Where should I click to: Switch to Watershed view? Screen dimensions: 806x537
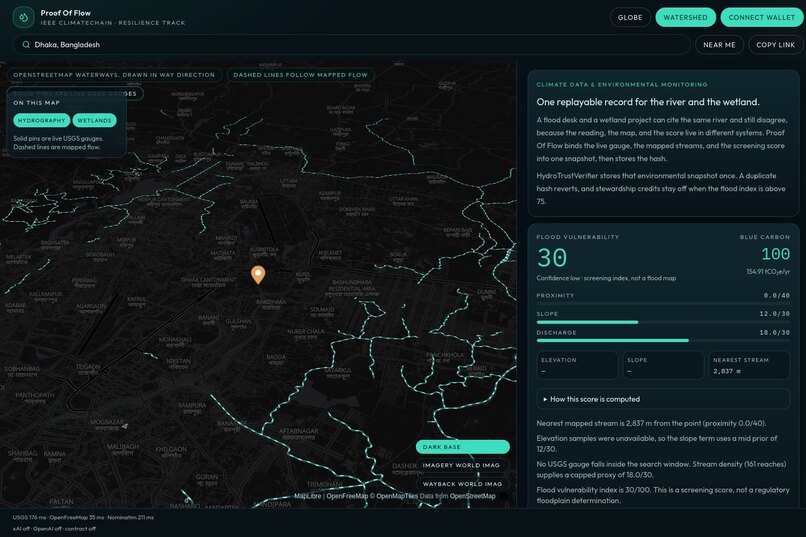(685, 17)
